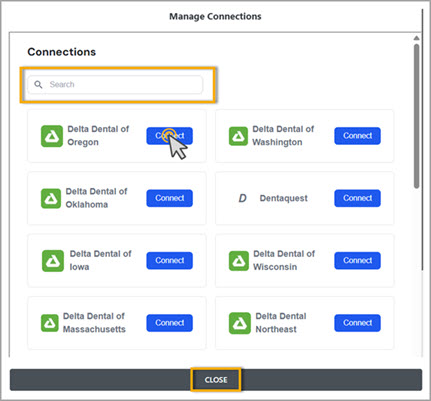Screen dimensions: 431x401
Task: Click the Dentaquest D logo icon
Action: coord(242,198)
